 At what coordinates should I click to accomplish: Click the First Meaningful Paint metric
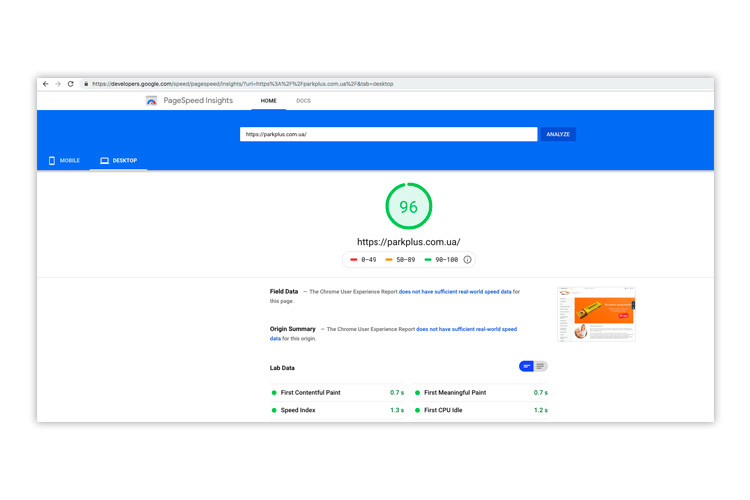(481, 392)
